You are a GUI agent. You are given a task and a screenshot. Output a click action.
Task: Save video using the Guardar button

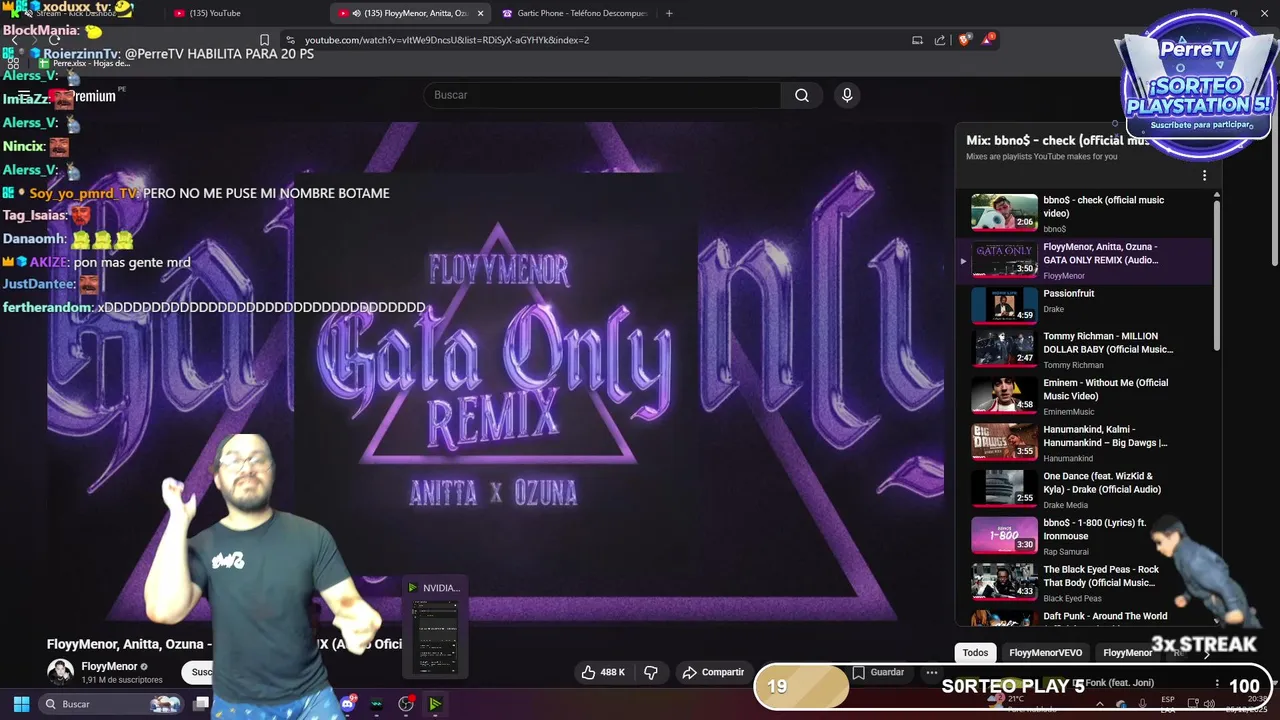[x=879, y=672]
